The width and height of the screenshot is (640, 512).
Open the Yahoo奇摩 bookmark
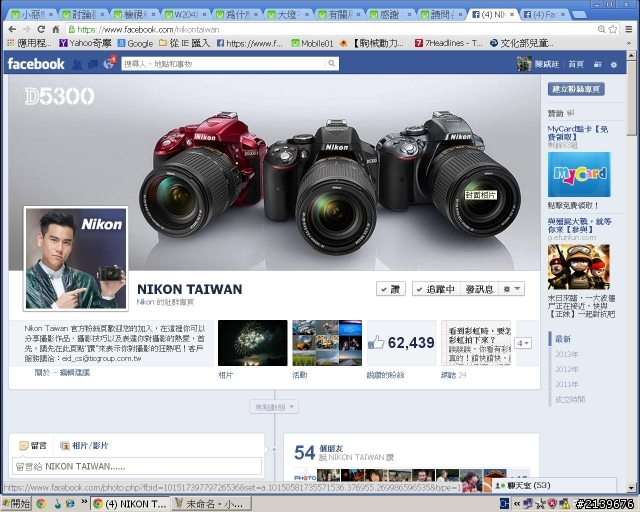(85, 43)
